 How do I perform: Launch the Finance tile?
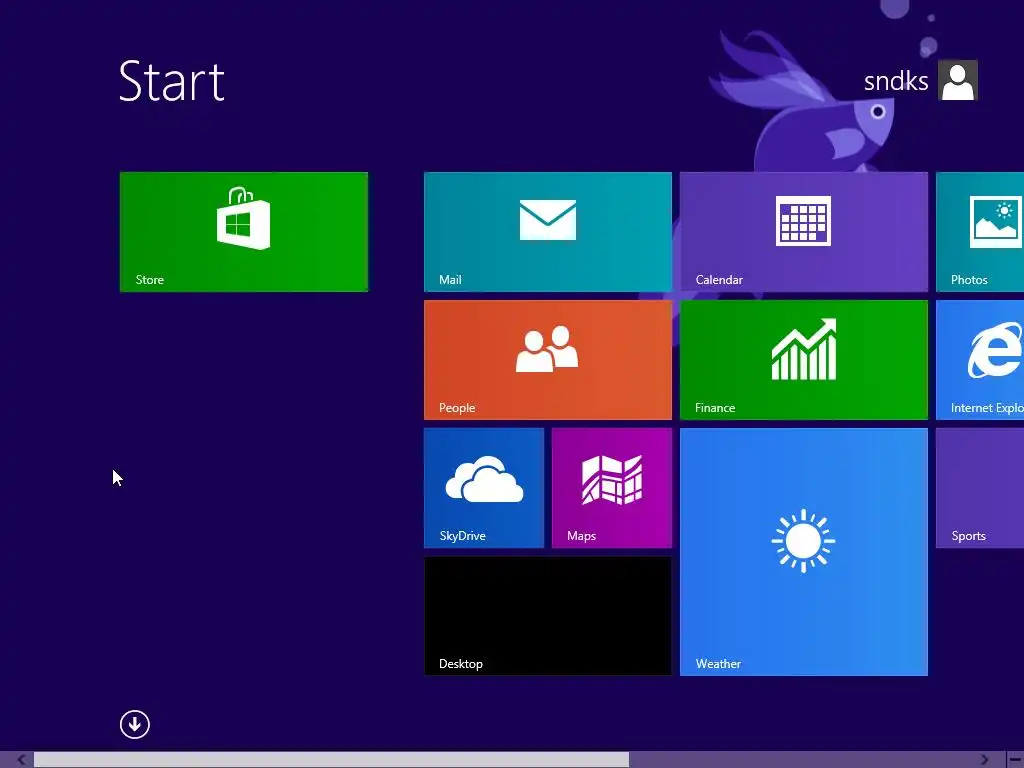803,360
